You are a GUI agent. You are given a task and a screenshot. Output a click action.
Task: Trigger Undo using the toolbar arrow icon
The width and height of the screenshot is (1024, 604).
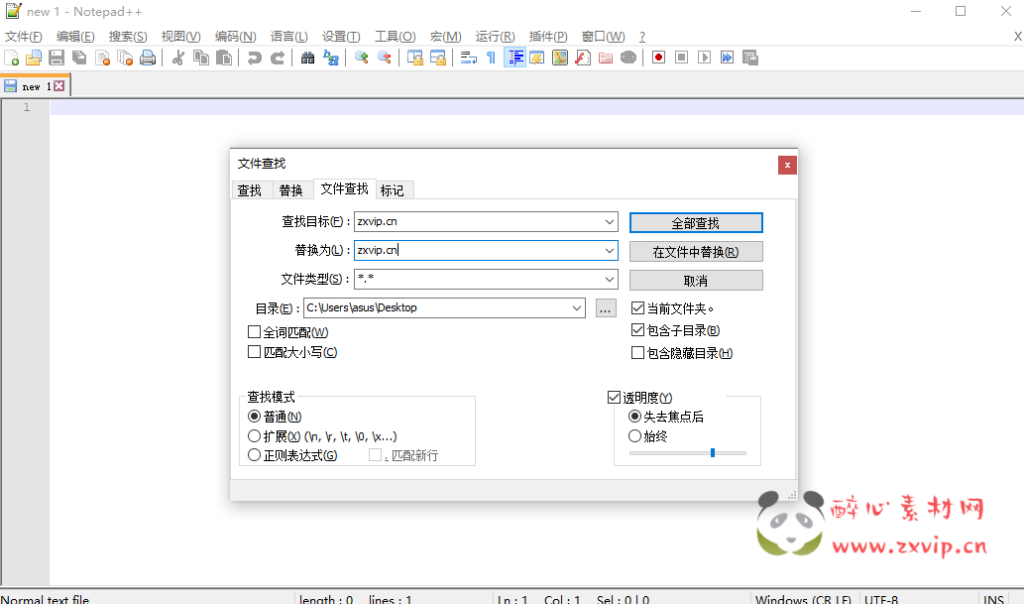point(254,58)
